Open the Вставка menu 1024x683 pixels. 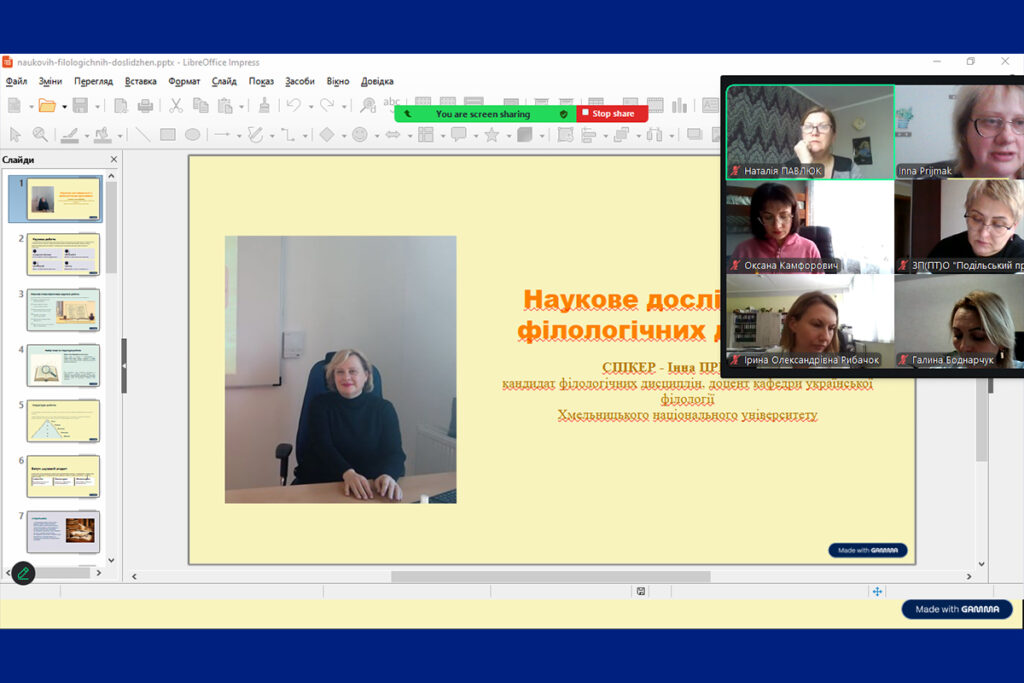coord(141,81)
